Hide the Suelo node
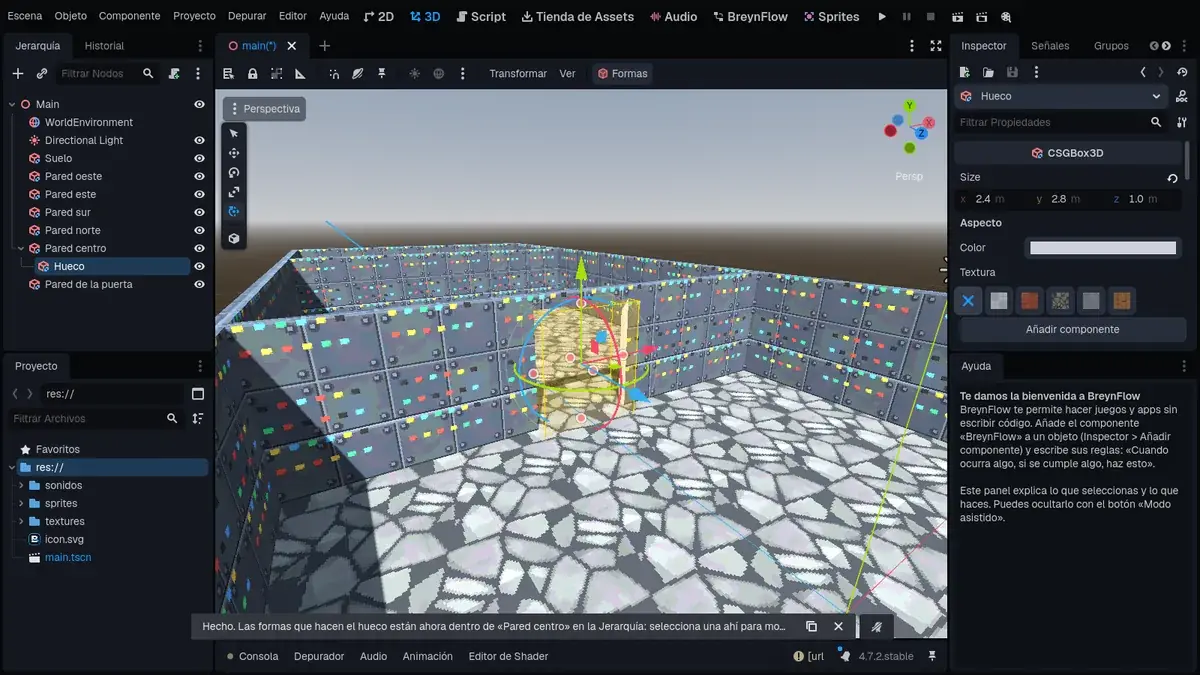This screenshot has height=675, width=1200. [x=199, y=158]
